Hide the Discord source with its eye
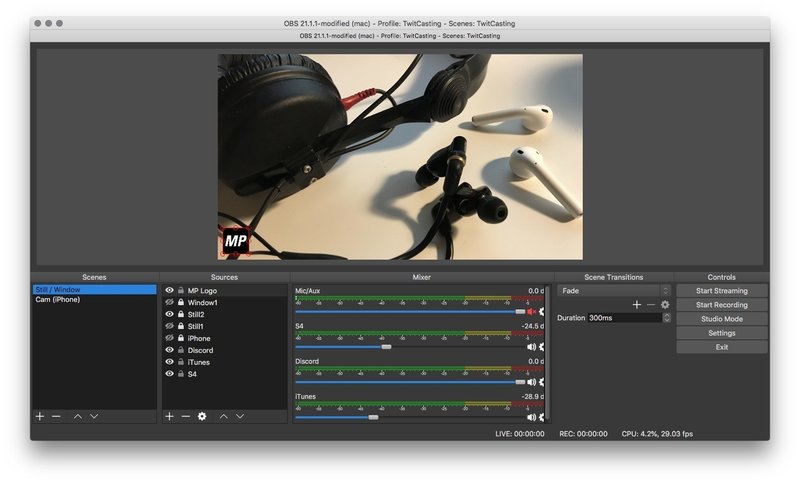 click(169, 350)
